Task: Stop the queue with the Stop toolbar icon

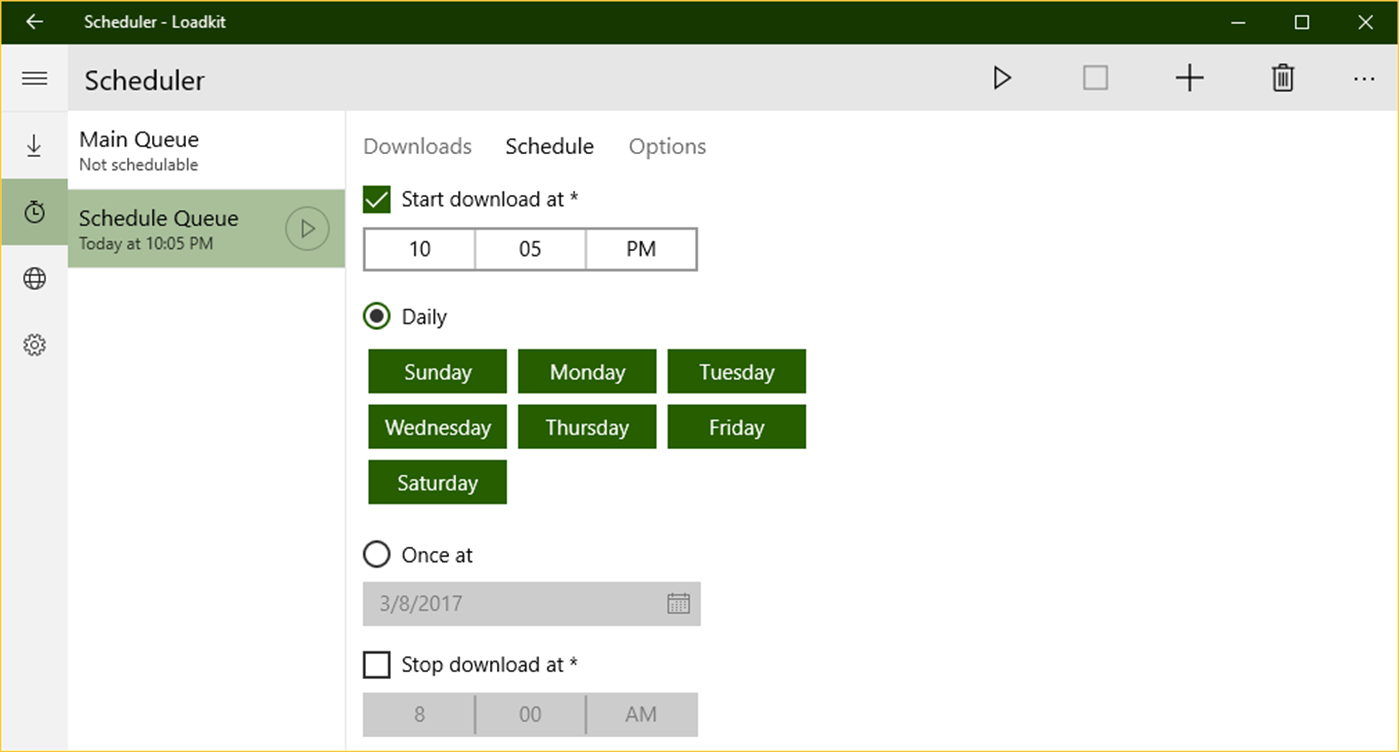Action: tap(1095, 77)
